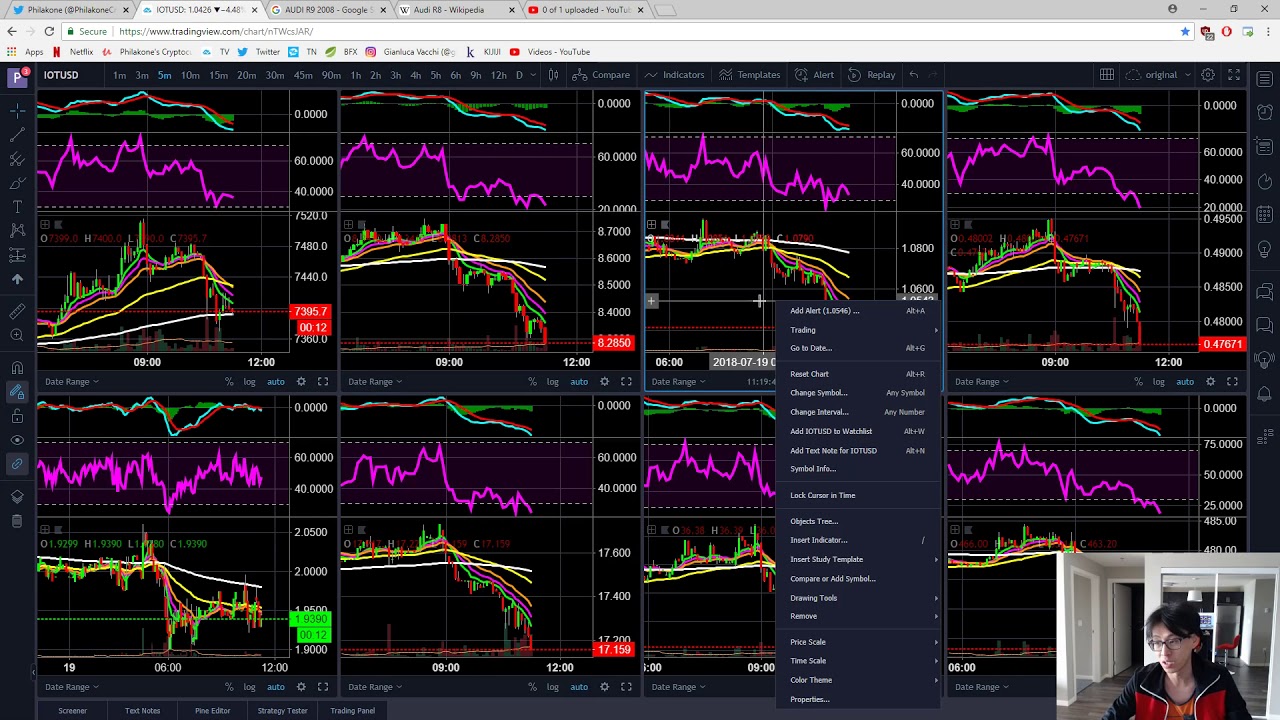Click the IOTUSD symbol search field

(71, 75)
